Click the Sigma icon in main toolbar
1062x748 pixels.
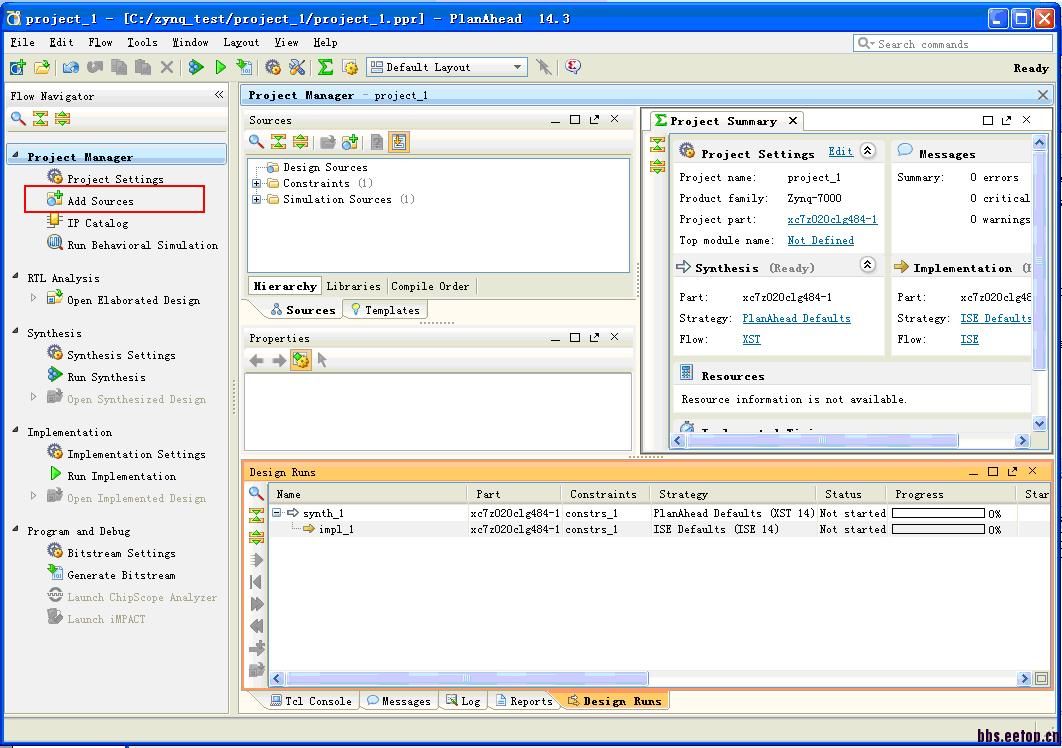coord(325,67)
